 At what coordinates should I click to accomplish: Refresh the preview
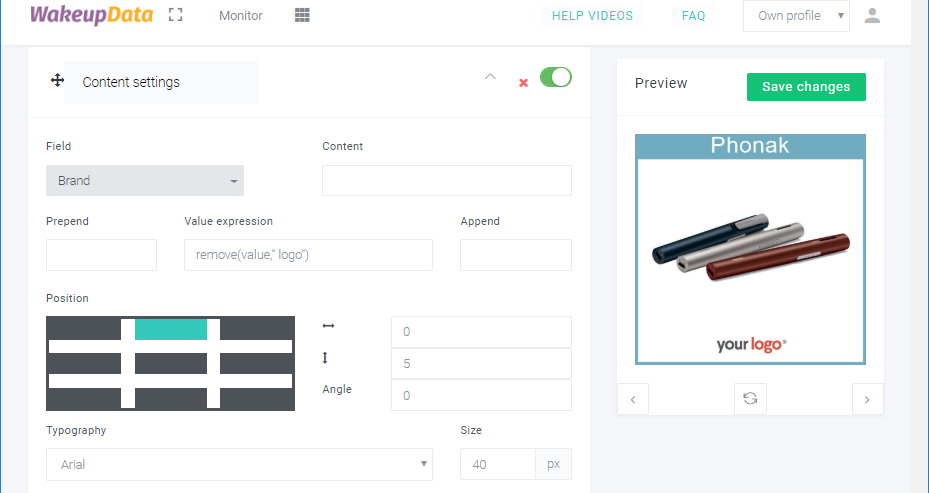tap(750, 399)
